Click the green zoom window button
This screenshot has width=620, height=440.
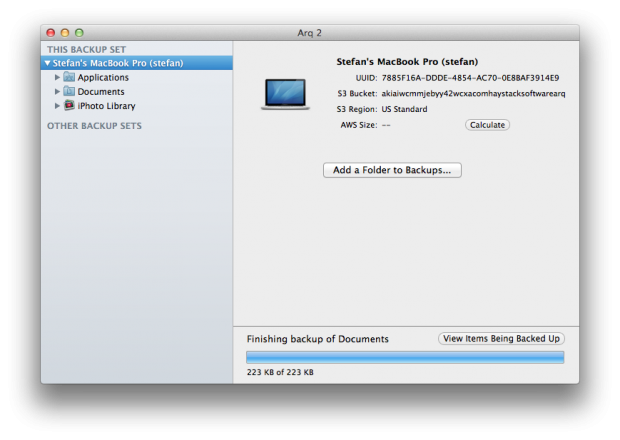pyautogui.click(x=79, y=33)
